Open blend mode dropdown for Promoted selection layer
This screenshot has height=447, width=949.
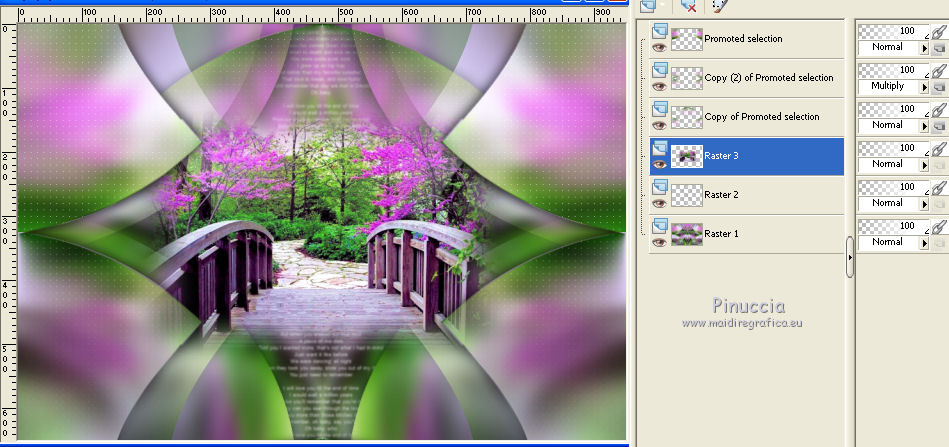click(924, 48)
